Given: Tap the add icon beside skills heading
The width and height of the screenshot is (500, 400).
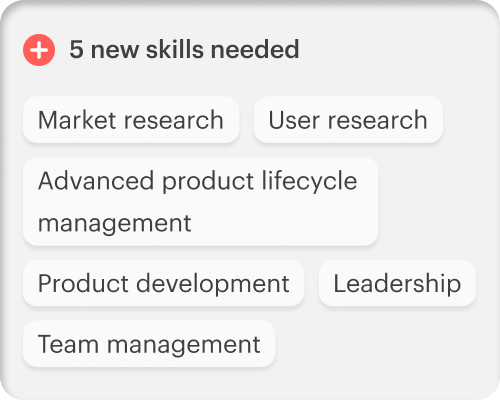Looking at the screenshot, I should click(x=39, y=50).
